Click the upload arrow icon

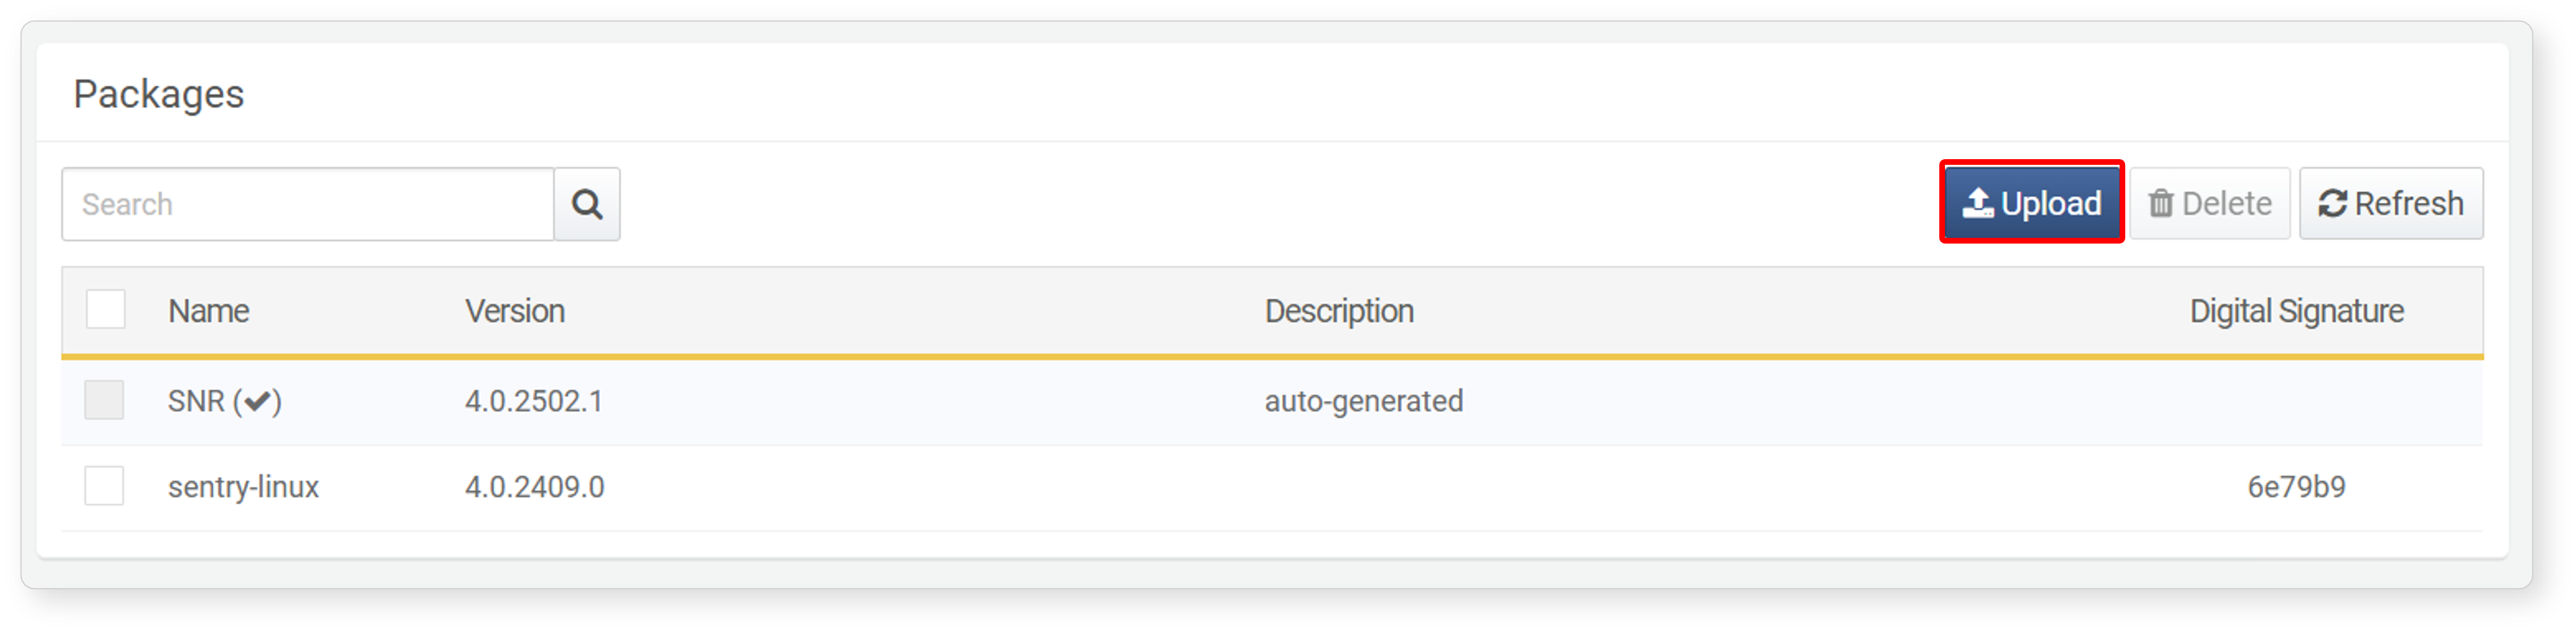pyautogui.click(x=1977, y=203)
